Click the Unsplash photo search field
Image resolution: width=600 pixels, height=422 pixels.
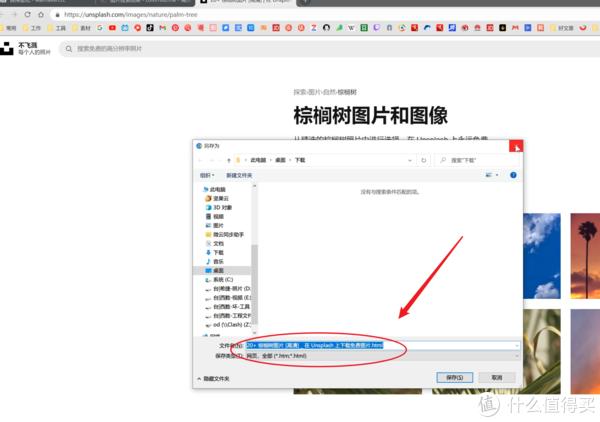point(329,49)
